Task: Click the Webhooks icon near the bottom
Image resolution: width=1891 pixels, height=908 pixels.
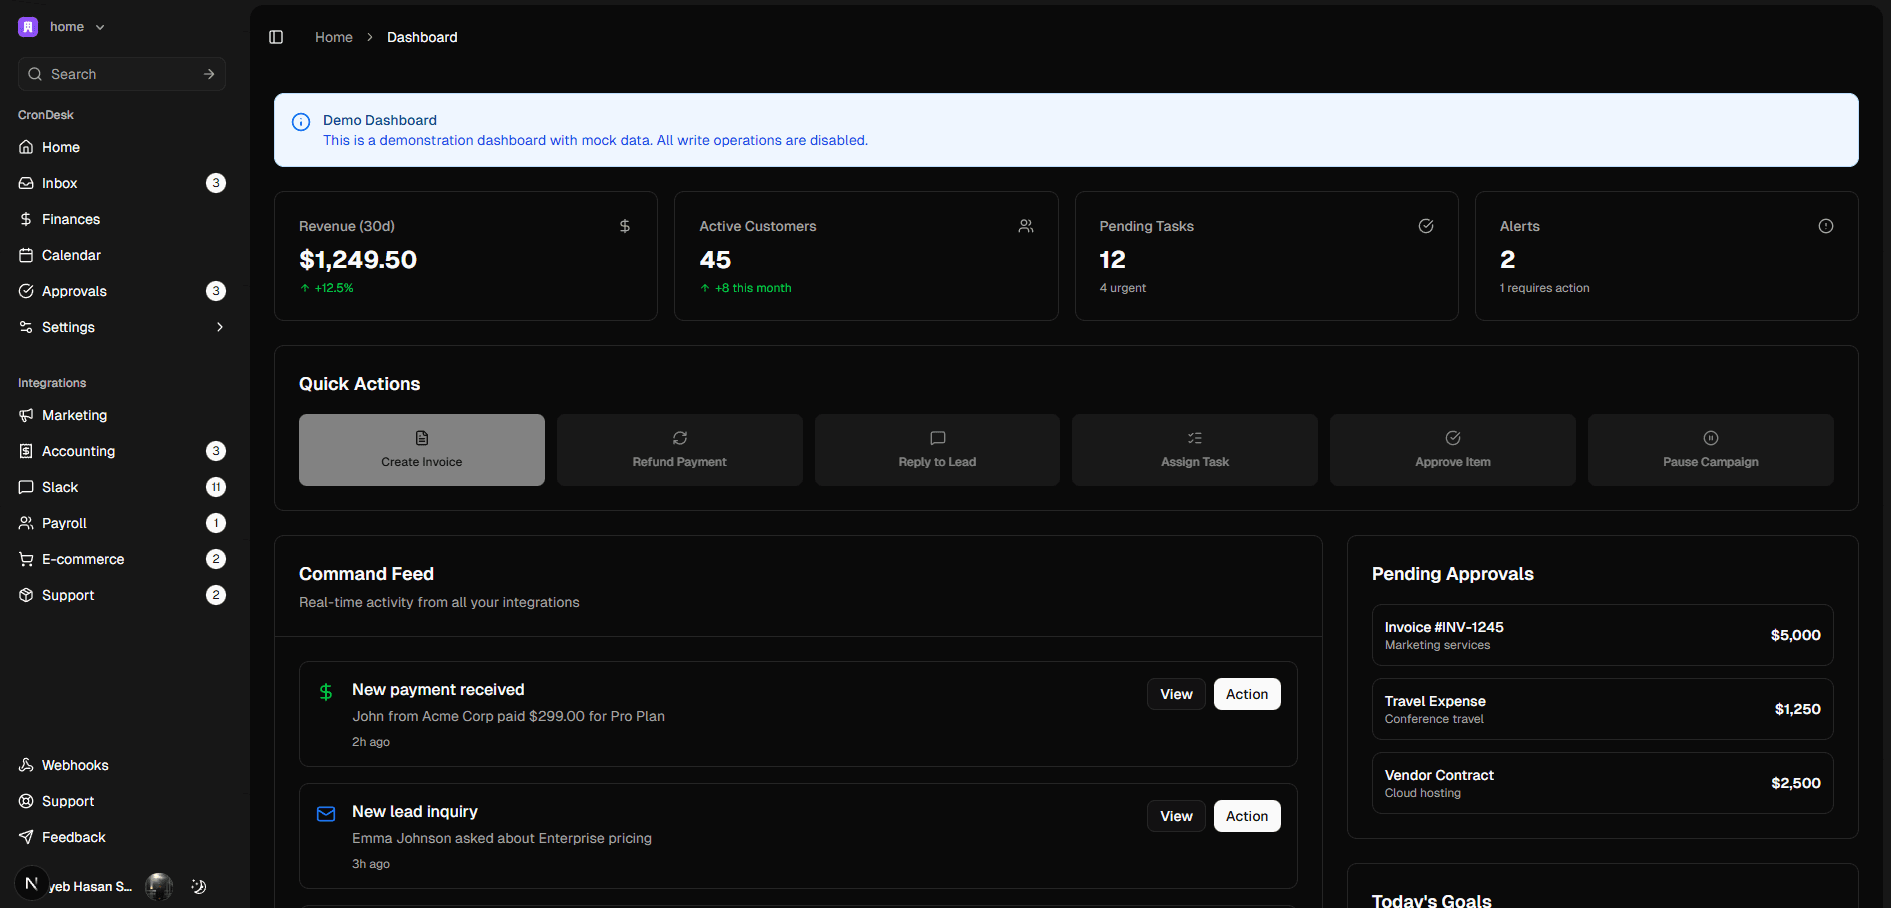Action: coord(26,765)
